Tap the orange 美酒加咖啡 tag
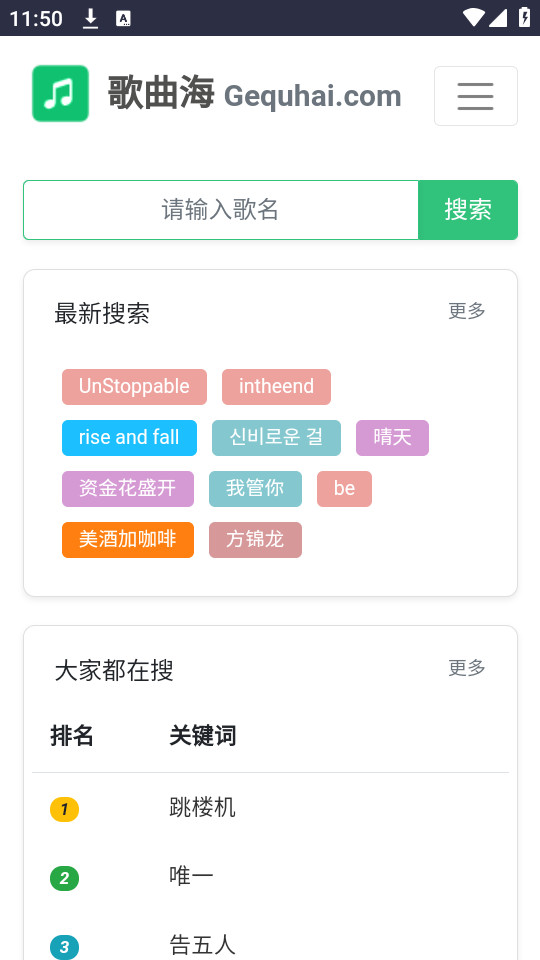The width and height of the screenshot is (540, 960). [x=128, y=539]
